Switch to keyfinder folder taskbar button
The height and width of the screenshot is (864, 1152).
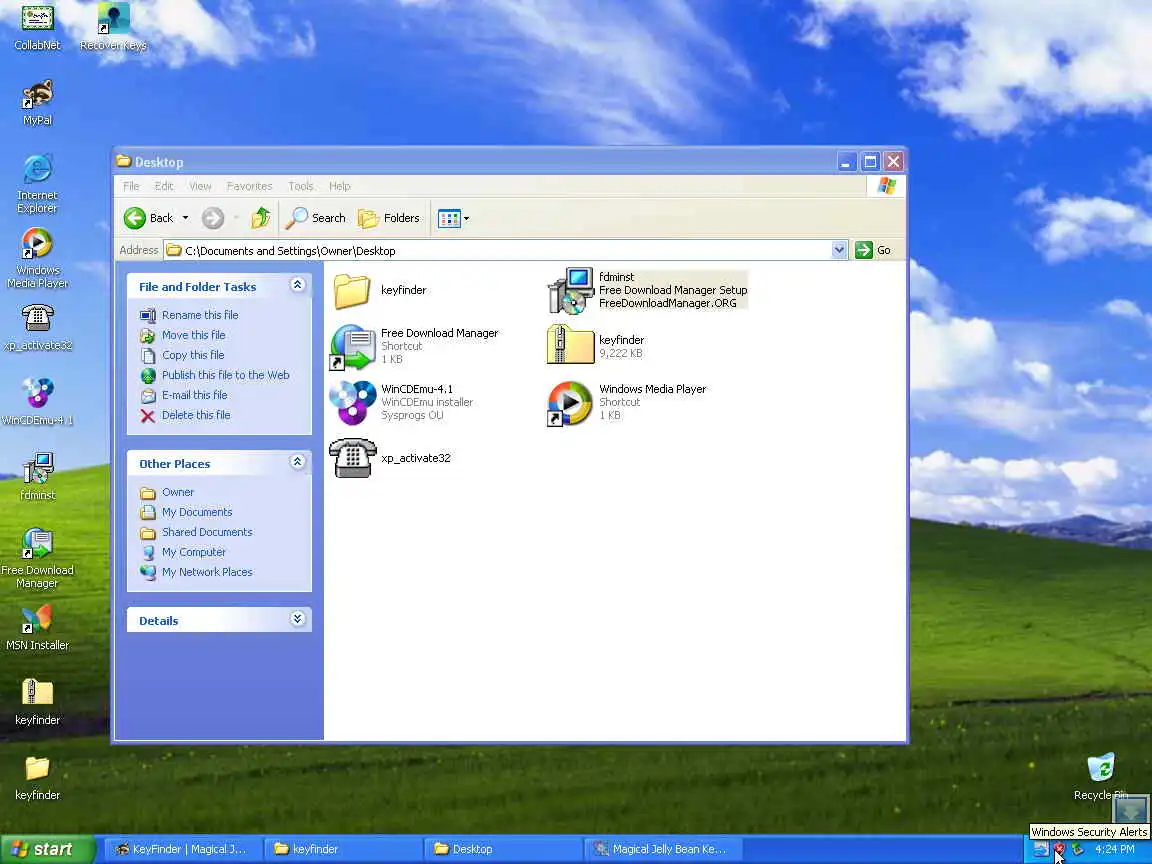(x=342, y=849)
